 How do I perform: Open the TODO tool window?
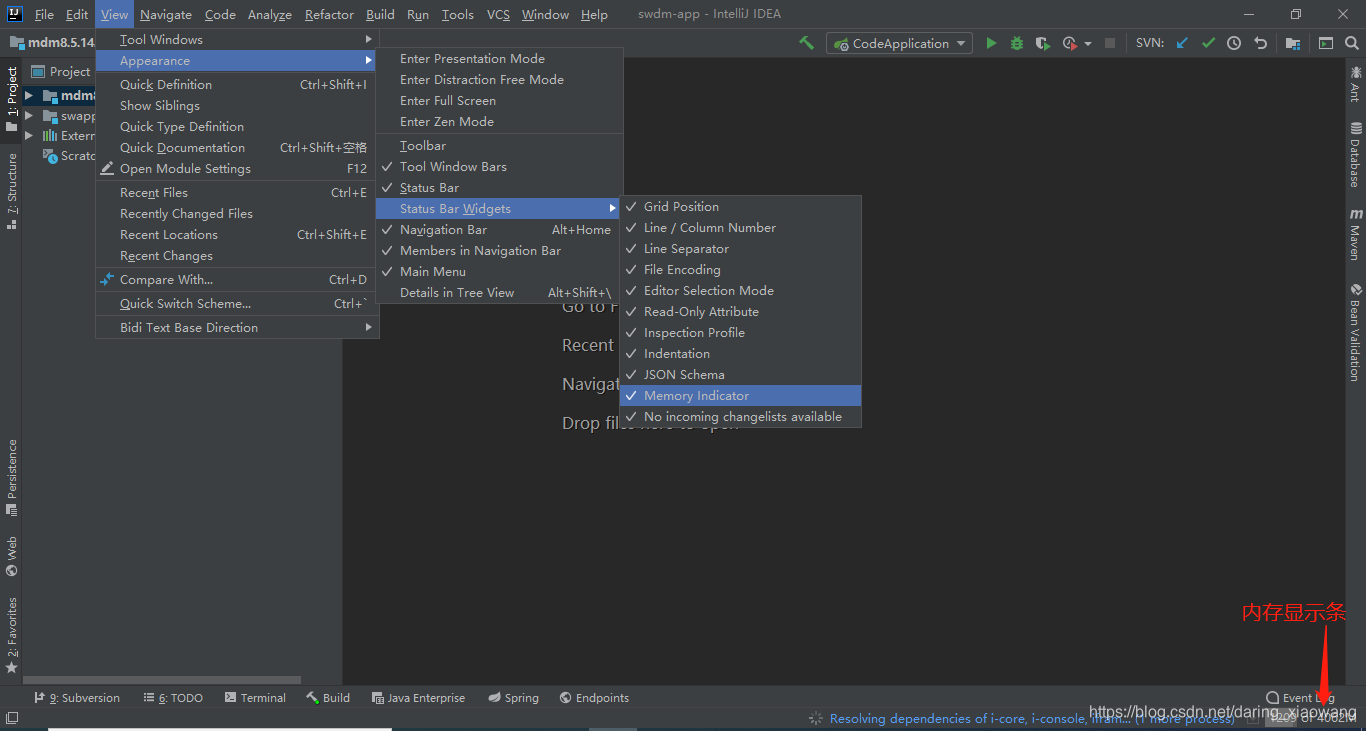173,698
